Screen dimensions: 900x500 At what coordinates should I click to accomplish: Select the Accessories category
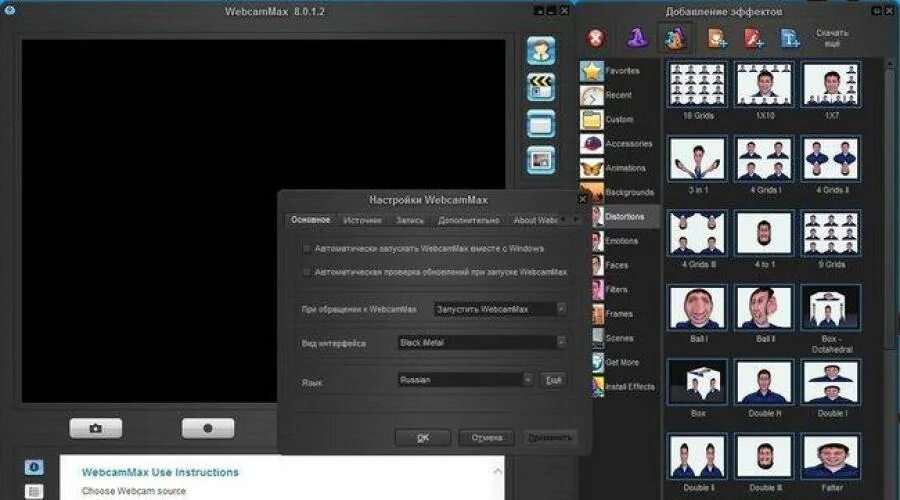(x=619, y=144)
